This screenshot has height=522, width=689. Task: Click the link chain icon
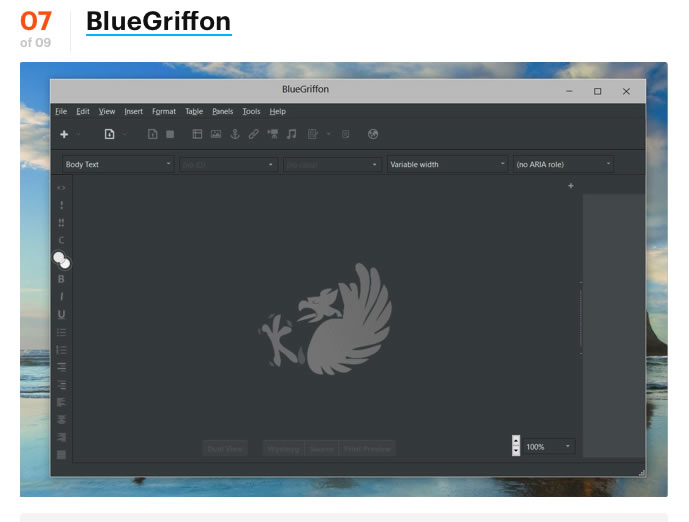pyautogui.click(x=254, y=134)
